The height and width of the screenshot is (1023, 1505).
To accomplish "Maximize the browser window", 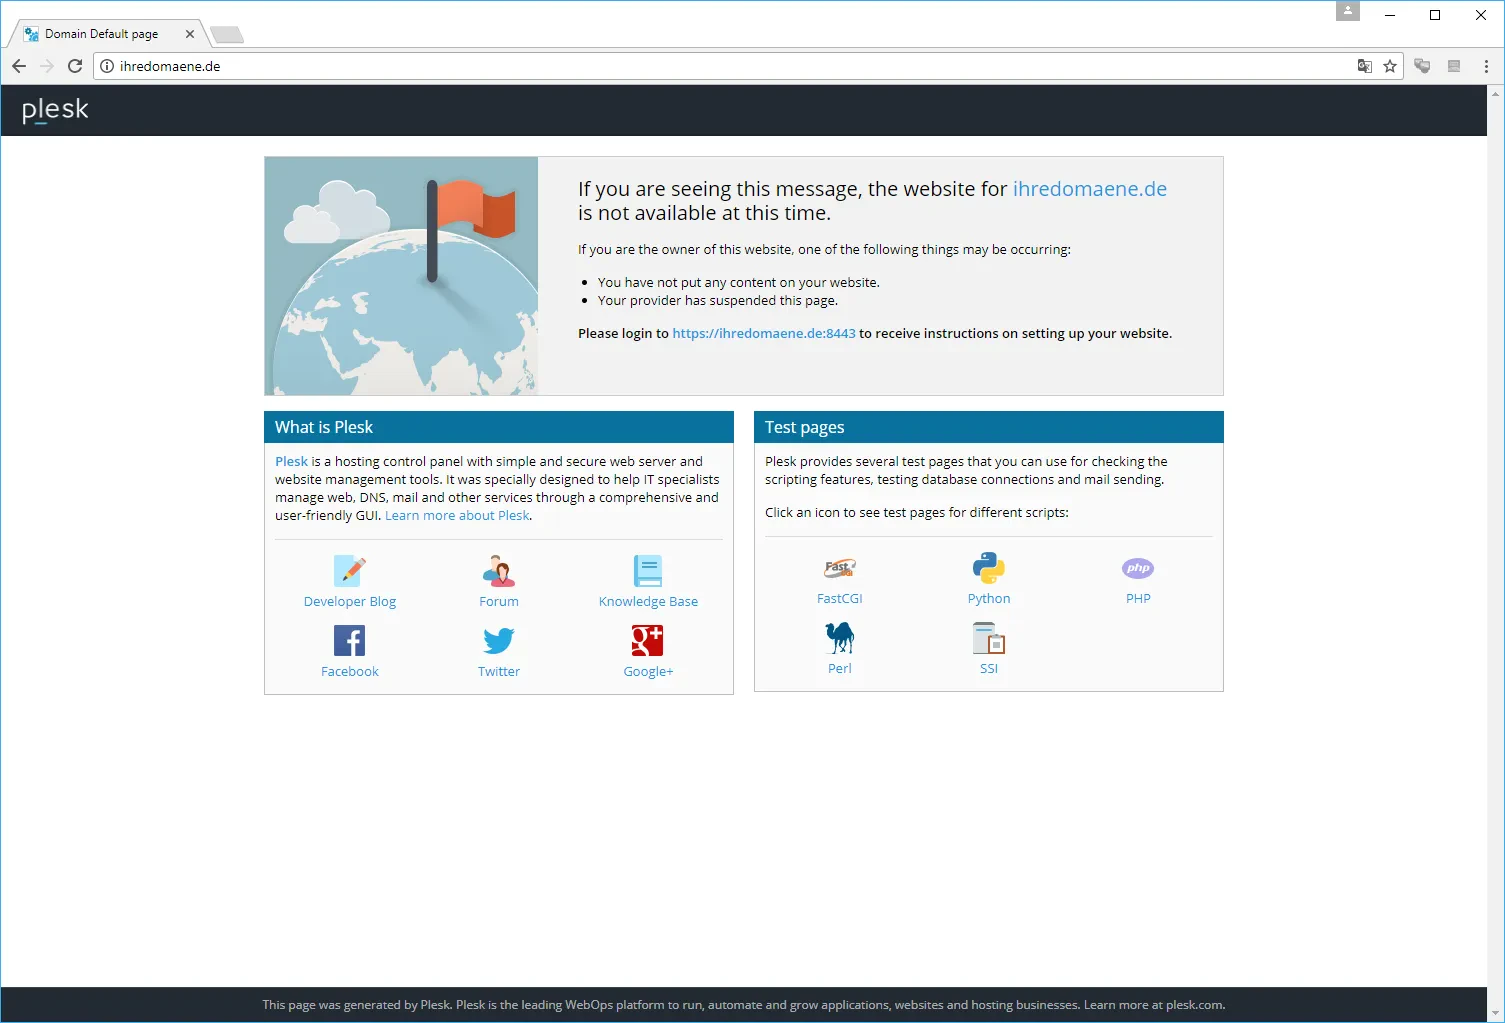I will pos(1435,15).
